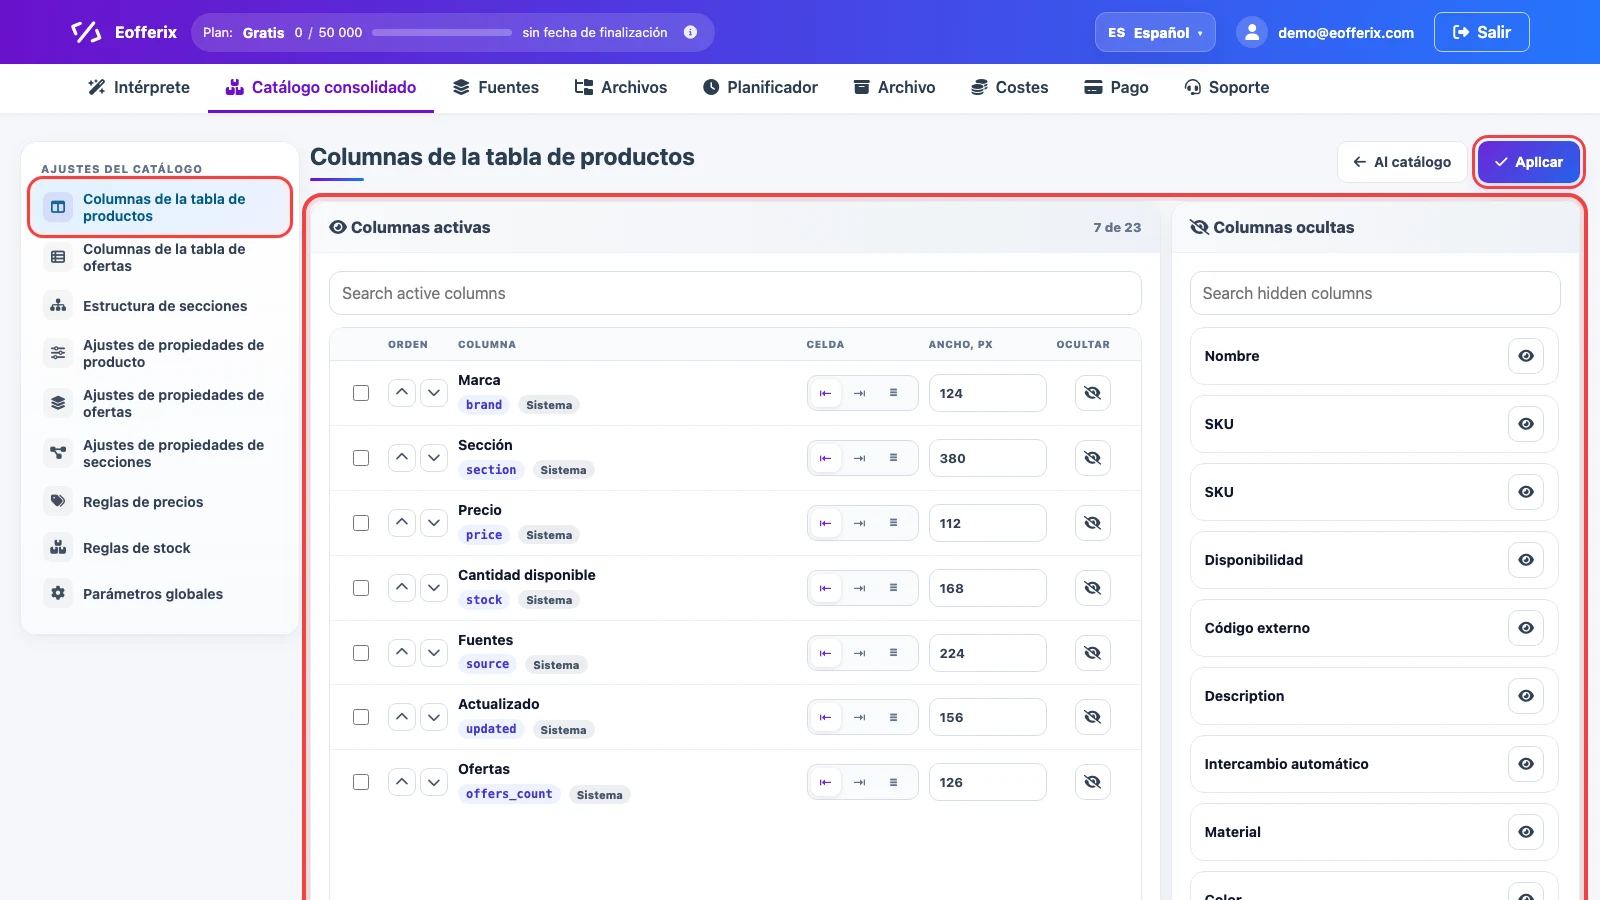1600x900 pixels.
Task: Open the Archivos tab
Action: (x=621, y=87)
